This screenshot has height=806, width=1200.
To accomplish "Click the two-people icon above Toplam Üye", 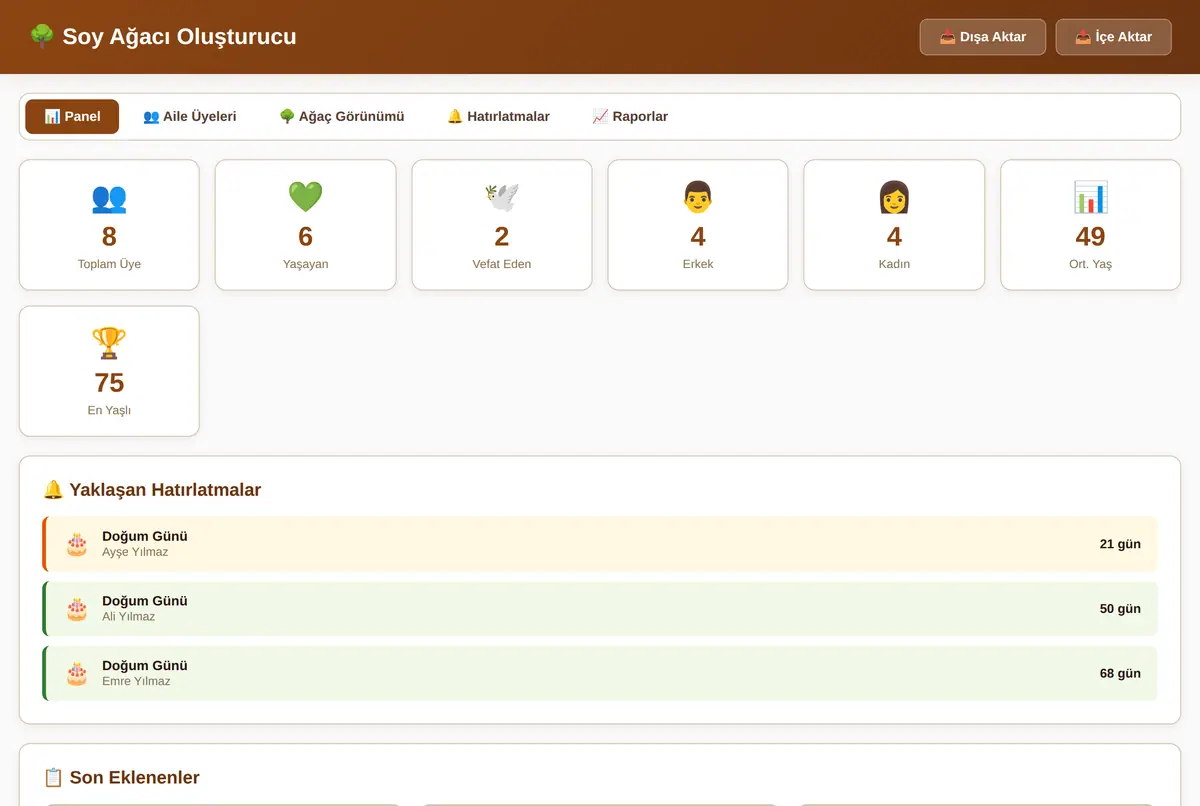I will click(x=109, y=197).
